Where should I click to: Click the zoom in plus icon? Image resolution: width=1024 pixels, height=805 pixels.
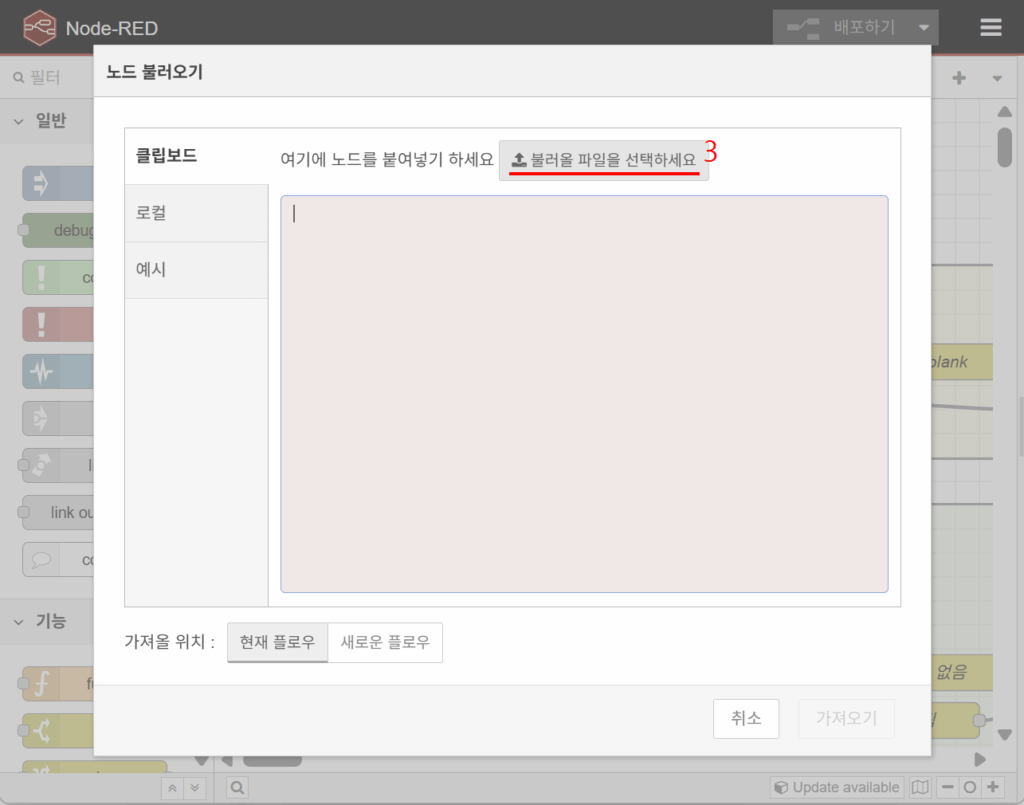tap(993, 788)
